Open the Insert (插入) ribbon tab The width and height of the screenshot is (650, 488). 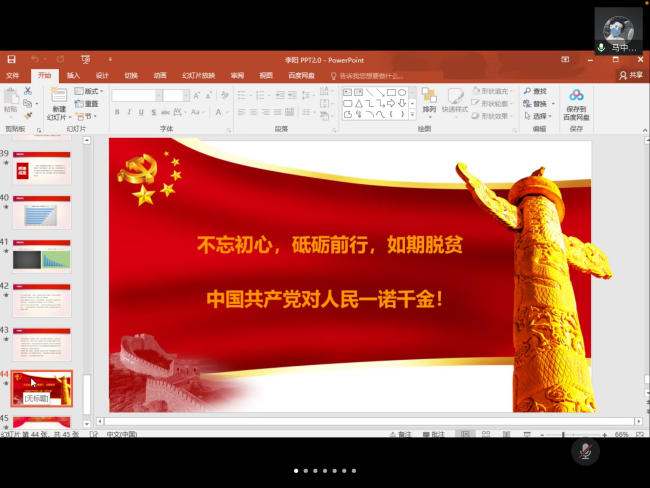[x=73, y=75]
